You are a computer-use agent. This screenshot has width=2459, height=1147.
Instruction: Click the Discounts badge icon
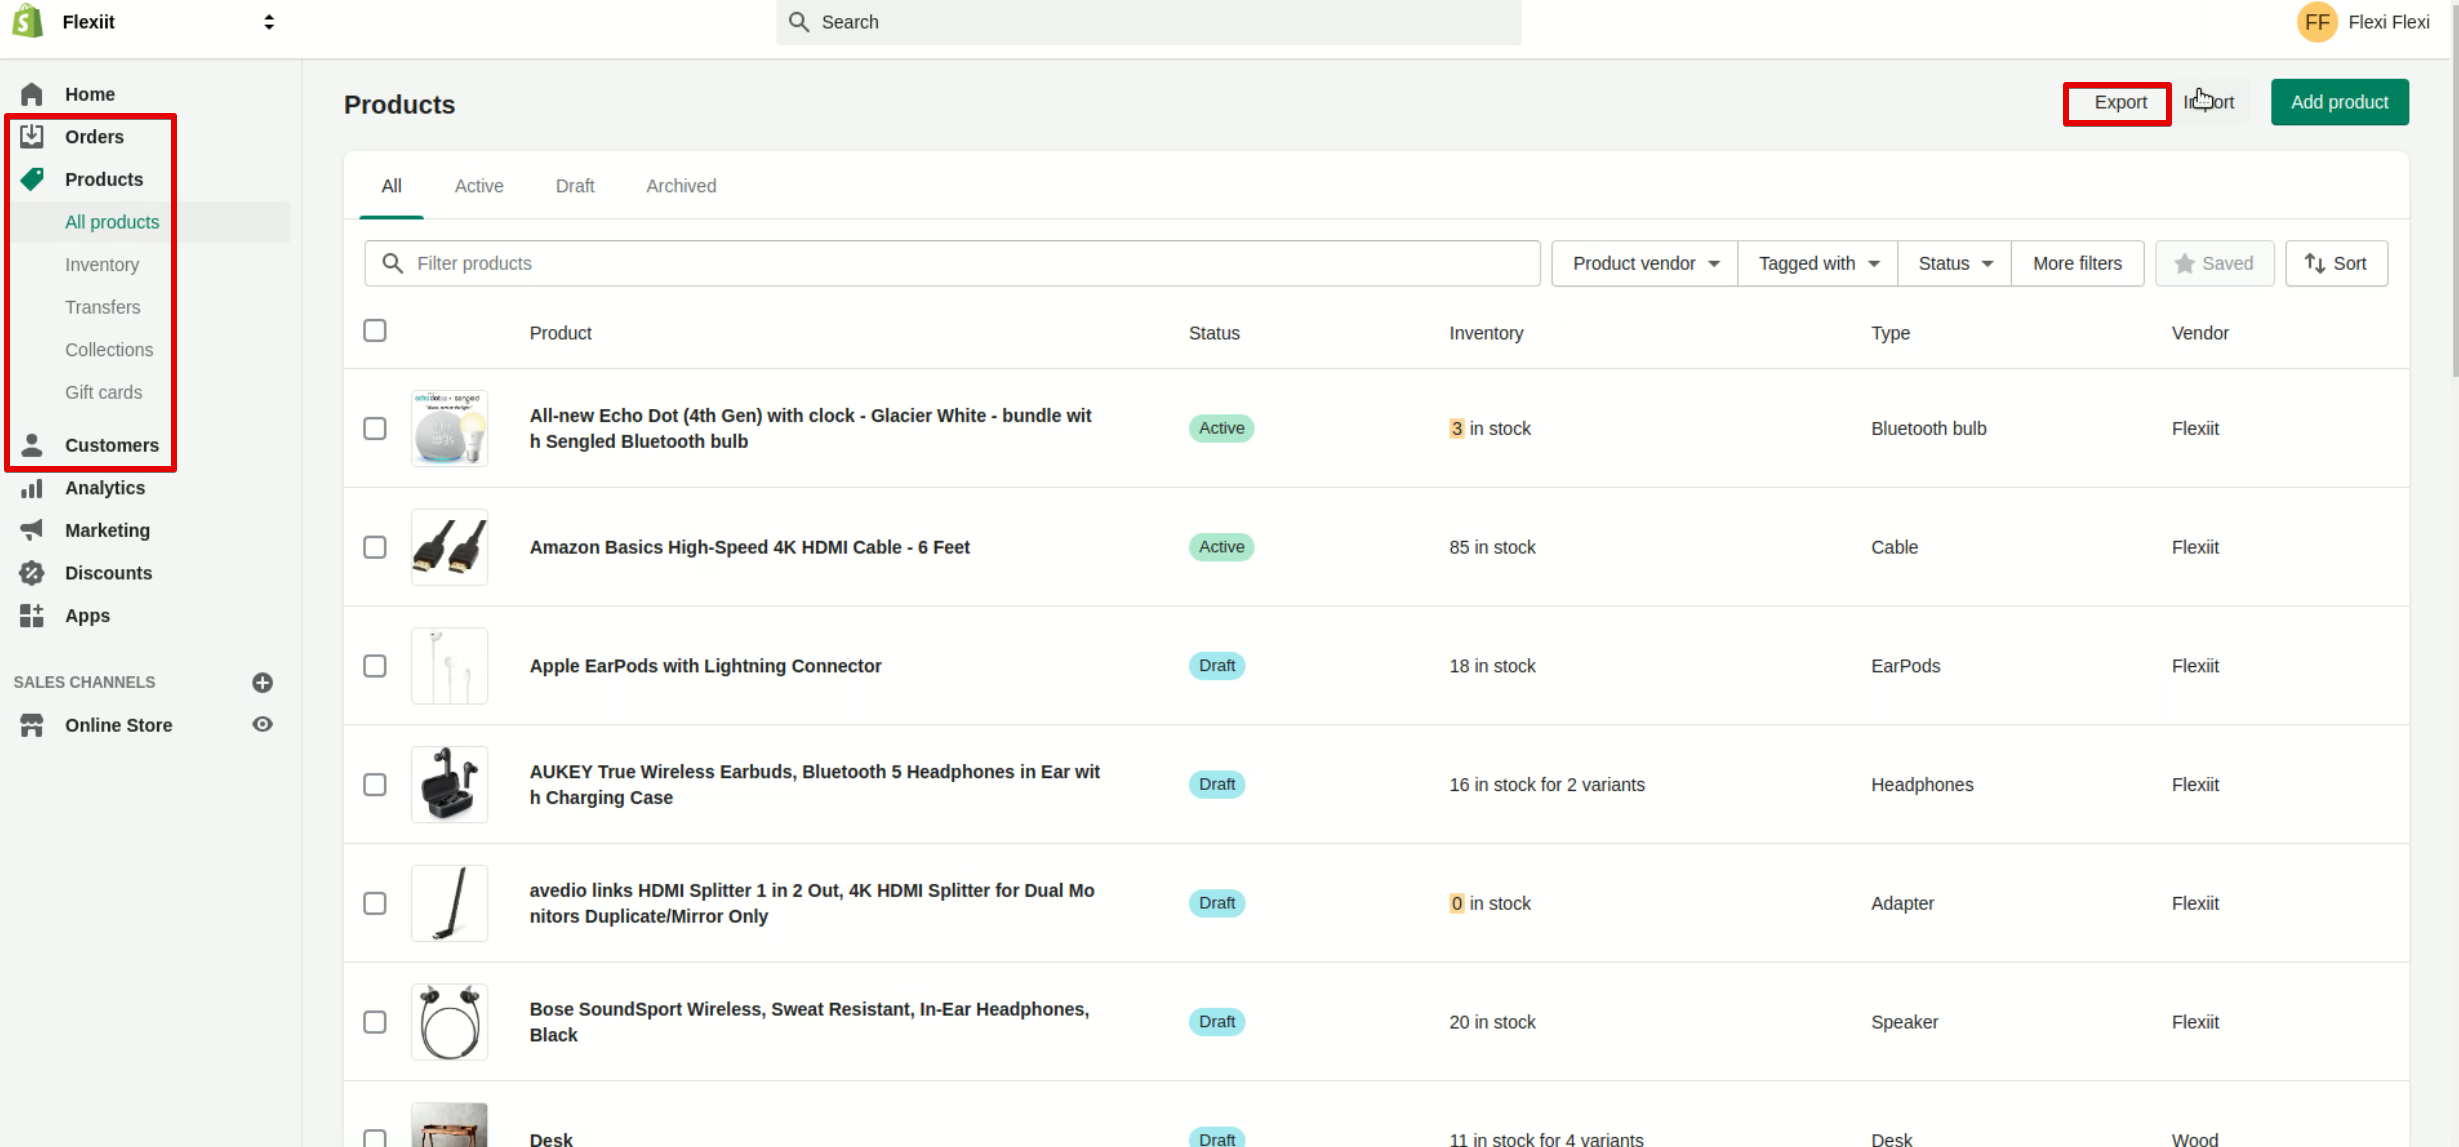tap(32, 573)
